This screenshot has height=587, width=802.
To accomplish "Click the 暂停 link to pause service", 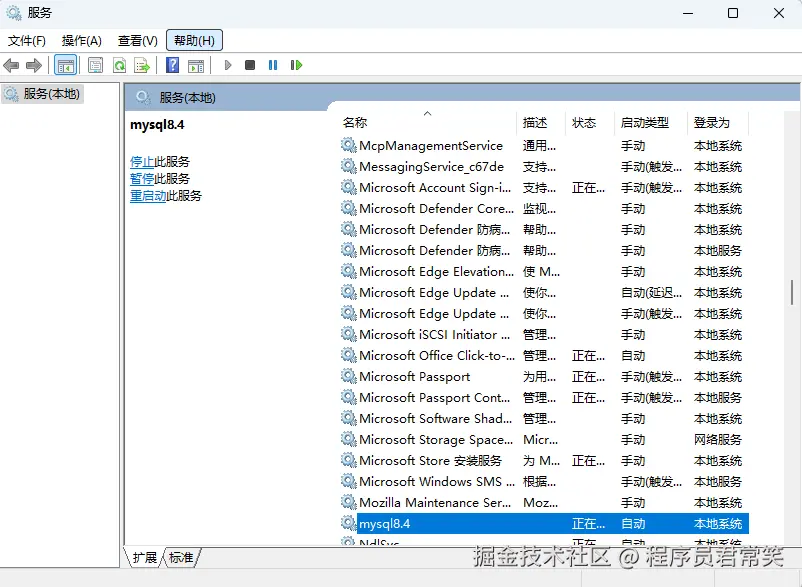I will tap(142, 178).
